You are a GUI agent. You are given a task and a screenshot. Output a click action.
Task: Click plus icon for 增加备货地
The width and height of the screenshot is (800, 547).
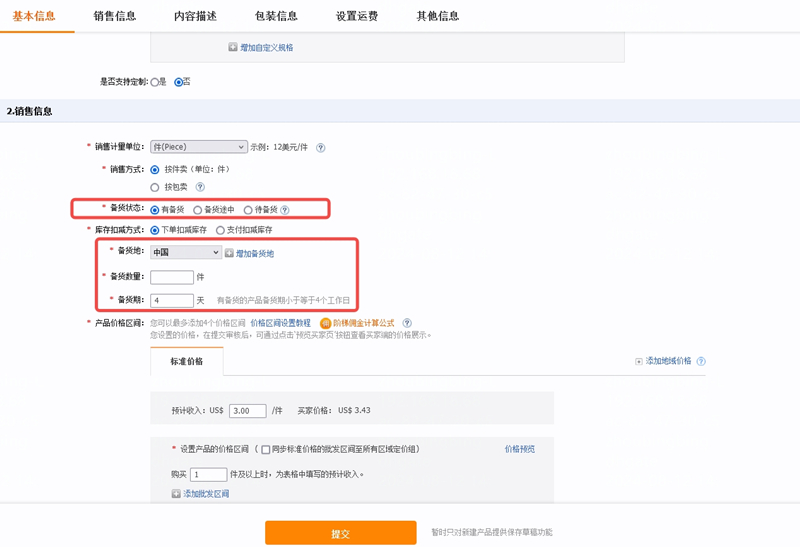click(x=229, y=253)
